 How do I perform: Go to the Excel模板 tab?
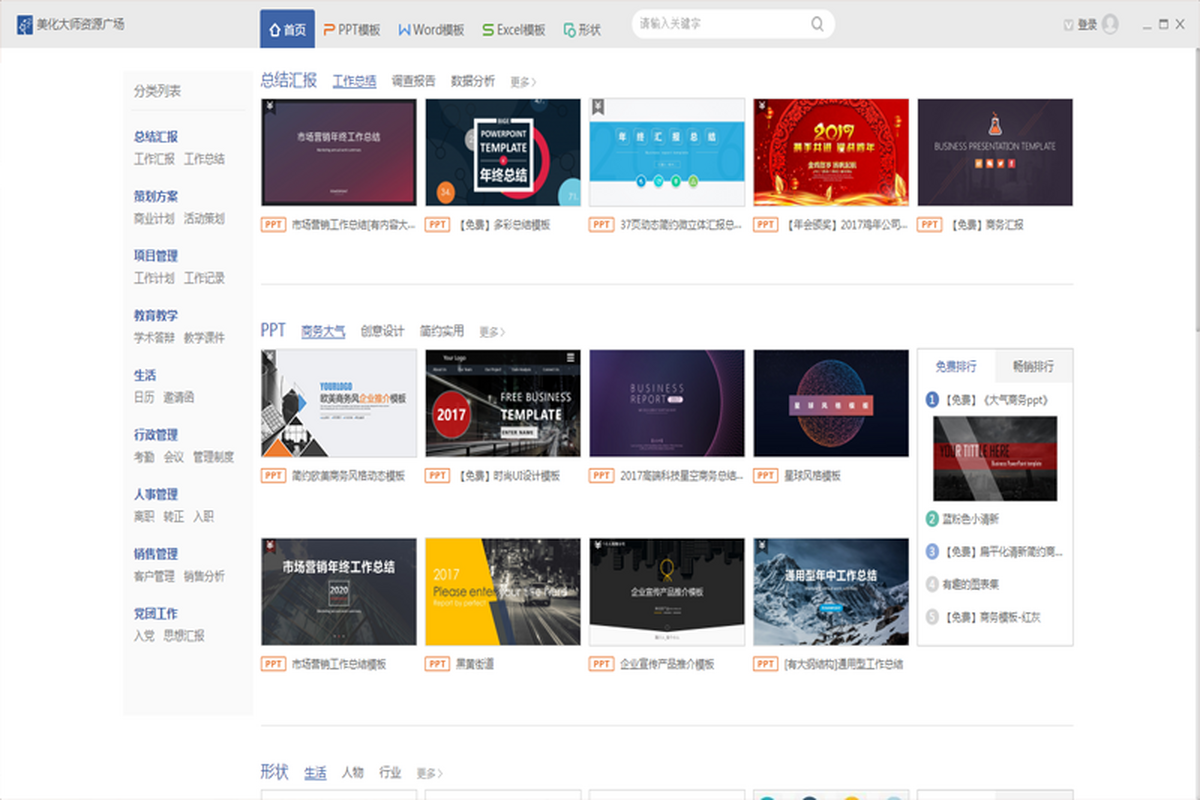pos(513,30)
